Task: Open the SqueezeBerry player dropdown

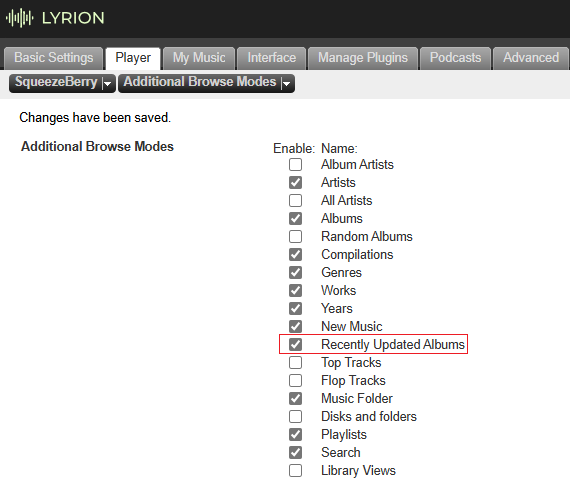Action: point(62,83)
